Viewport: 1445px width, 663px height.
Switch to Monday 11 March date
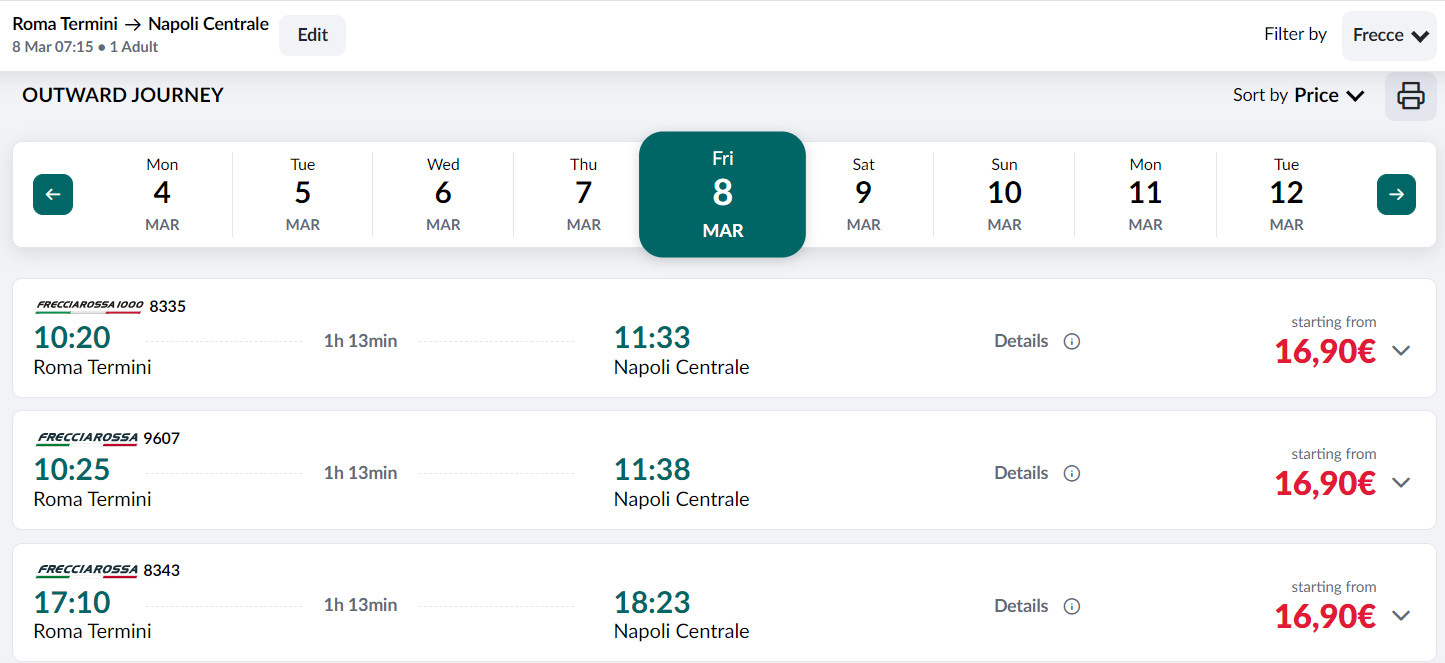[x=1145, y=194]
